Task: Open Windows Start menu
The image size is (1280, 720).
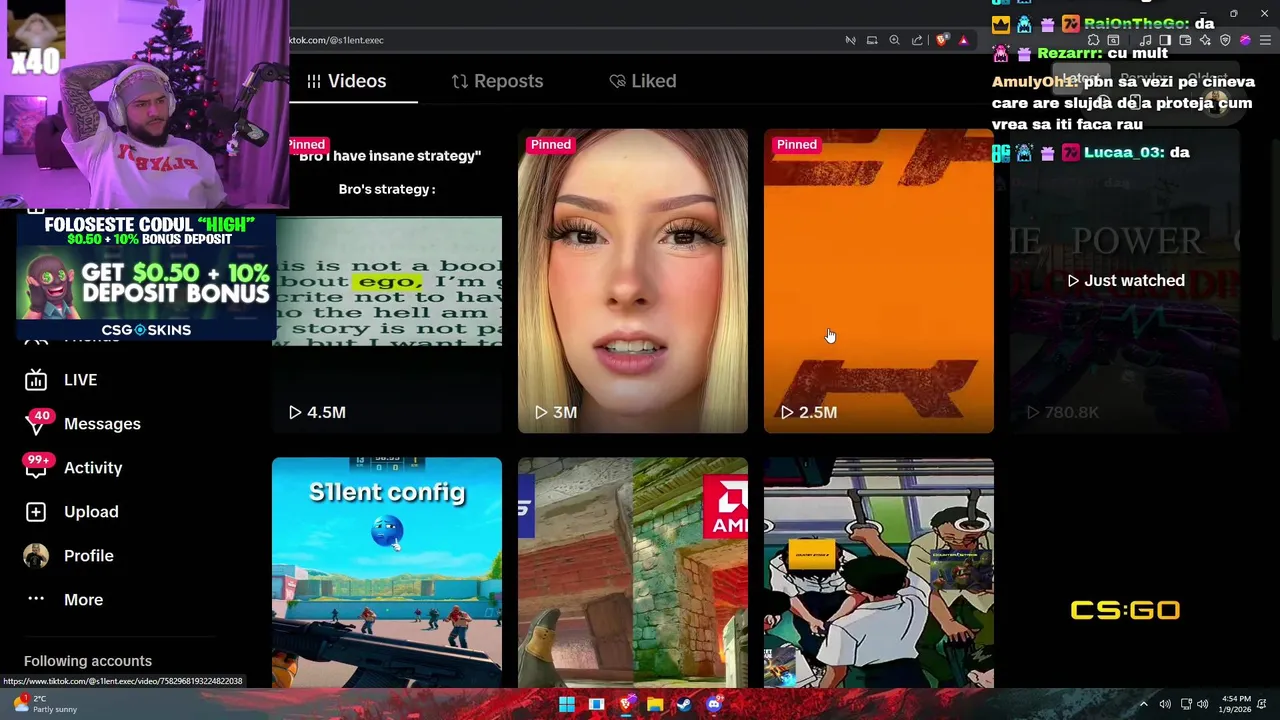Action: pyautogui.click(x=567, y=705)
